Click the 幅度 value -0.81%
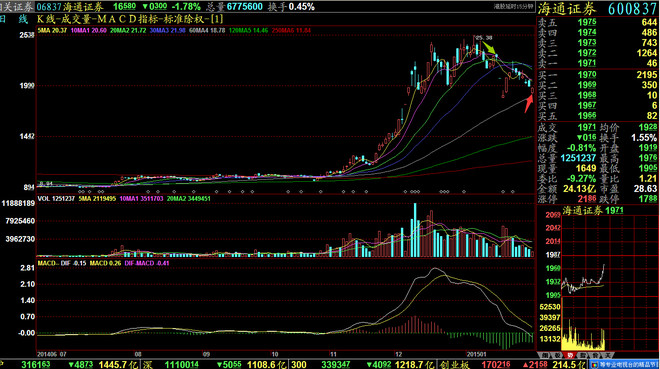Viewport: 660px width, 369px height. tap(581, 148)
